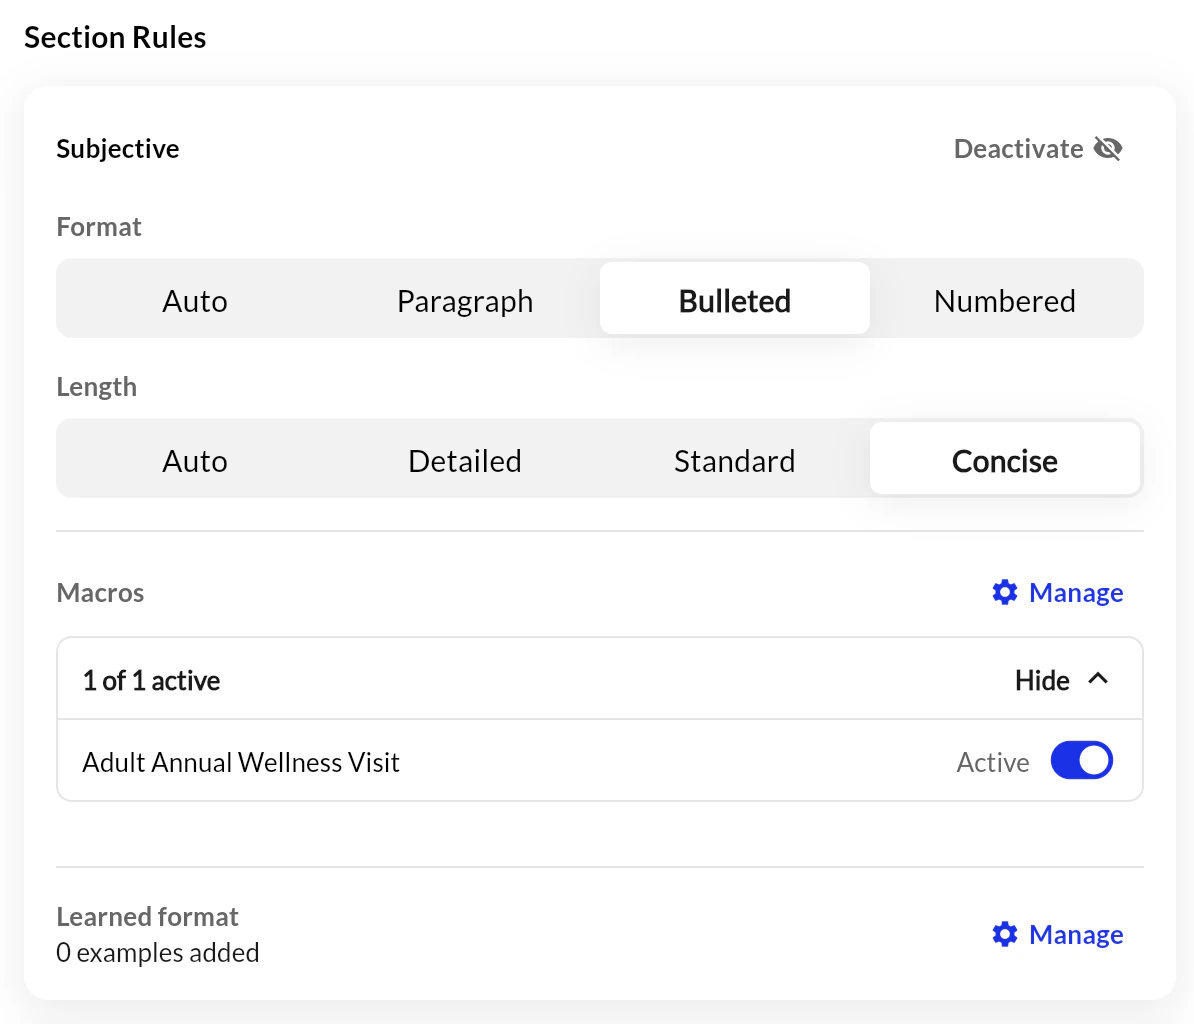Image resolution: width=1194 pixels, height=1024 pixels.
Task: Toggle off the Active switch for Wellness Visit
Action: (1081, 761)
